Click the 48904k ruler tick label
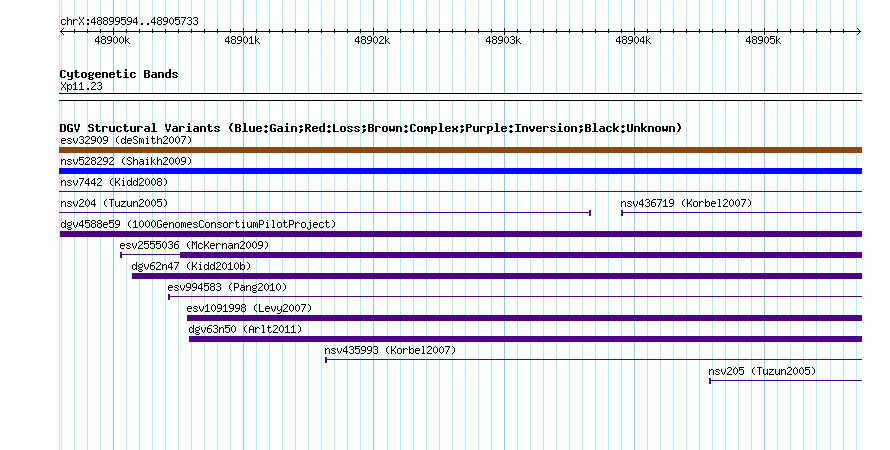The height and width of the screenshot is (450, 890). click(633, 40)
